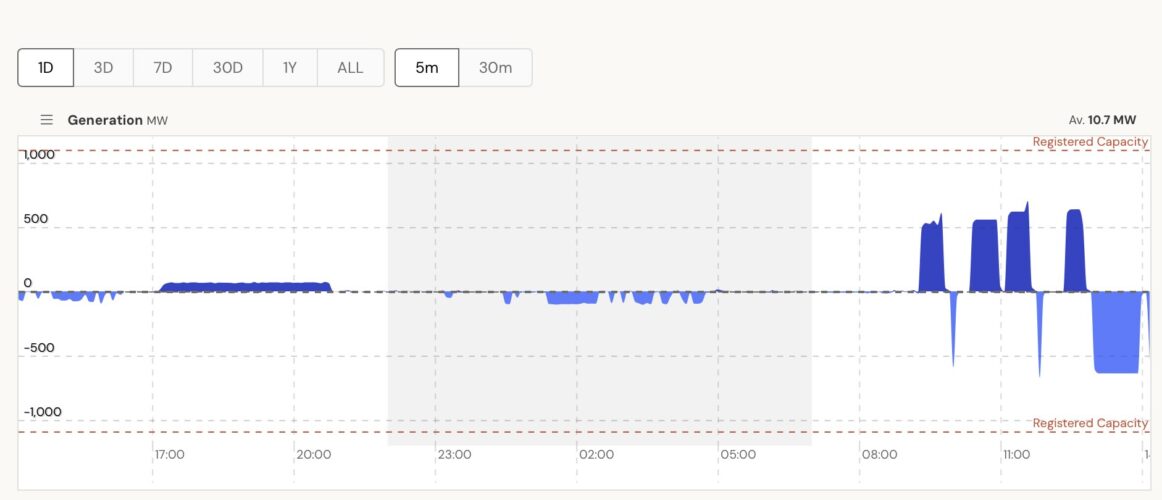The width and height of the screenshot is (1162, 500).
Task: Click the 23:00 time axis marker
Action: tap(454, 455)
